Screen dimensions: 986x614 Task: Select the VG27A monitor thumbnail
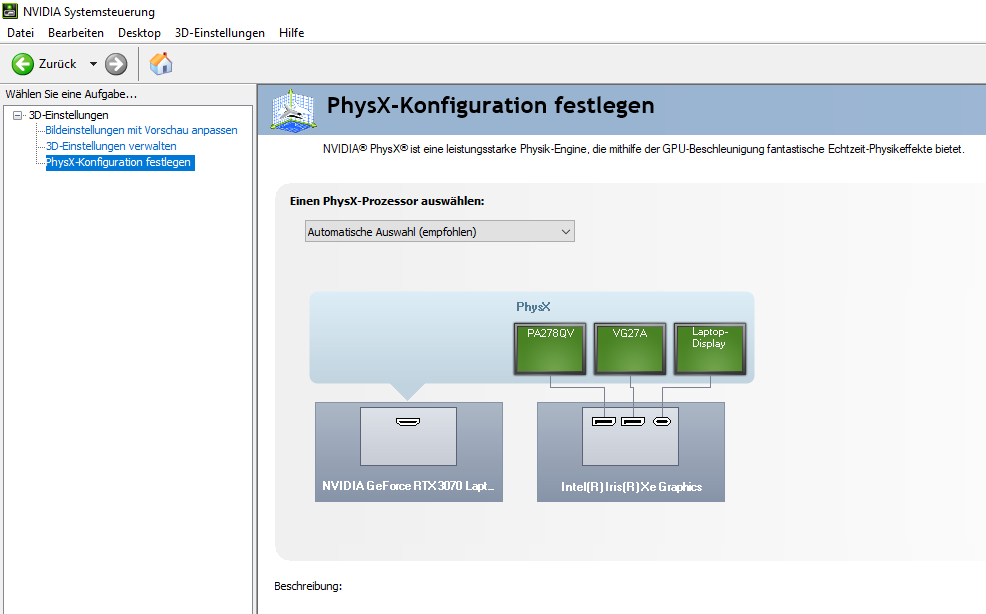[x=630, y=349]
